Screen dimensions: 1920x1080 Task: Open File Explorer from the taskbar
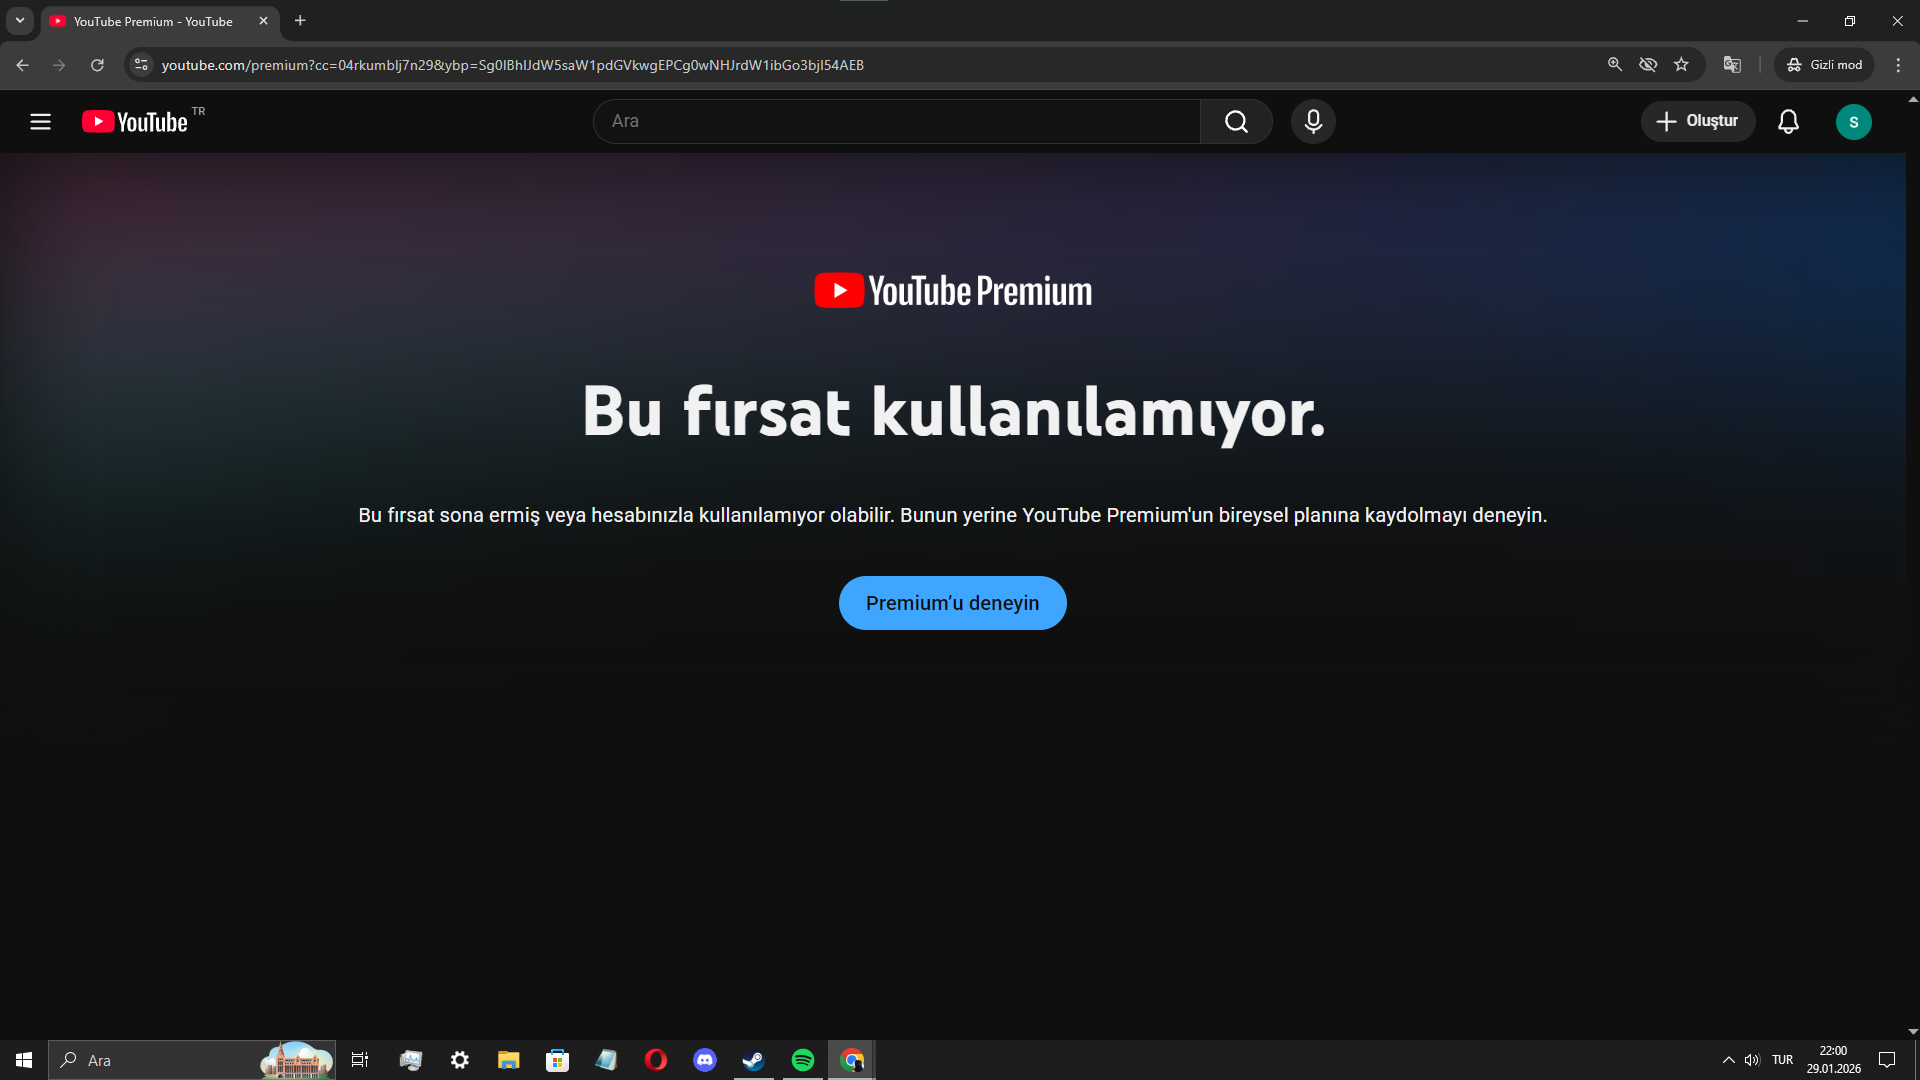pyautogui.click(x=508, y=1060)
